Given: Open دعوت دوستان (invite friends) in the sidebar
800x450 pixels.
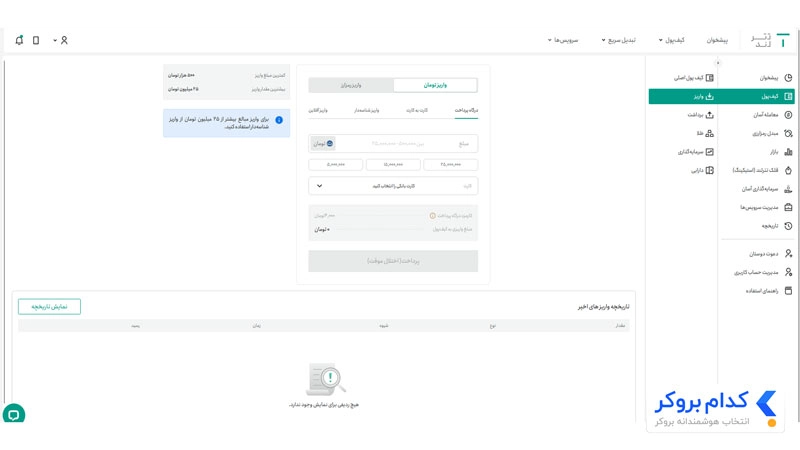Looking at the screenshot, I should click(x=770, y=254).
